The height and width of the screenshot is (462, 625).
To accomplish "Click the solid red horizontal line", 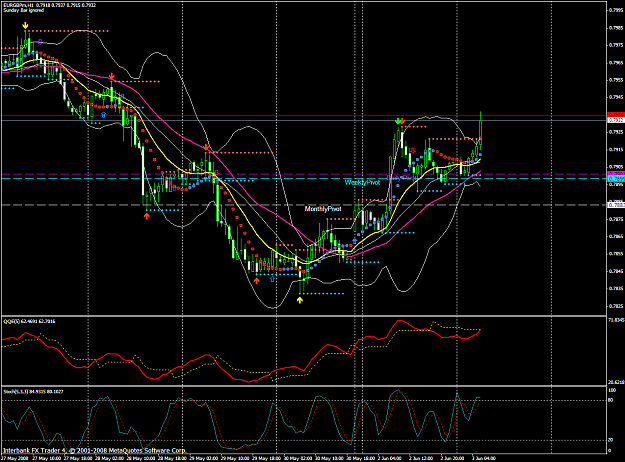I will 303,116.
